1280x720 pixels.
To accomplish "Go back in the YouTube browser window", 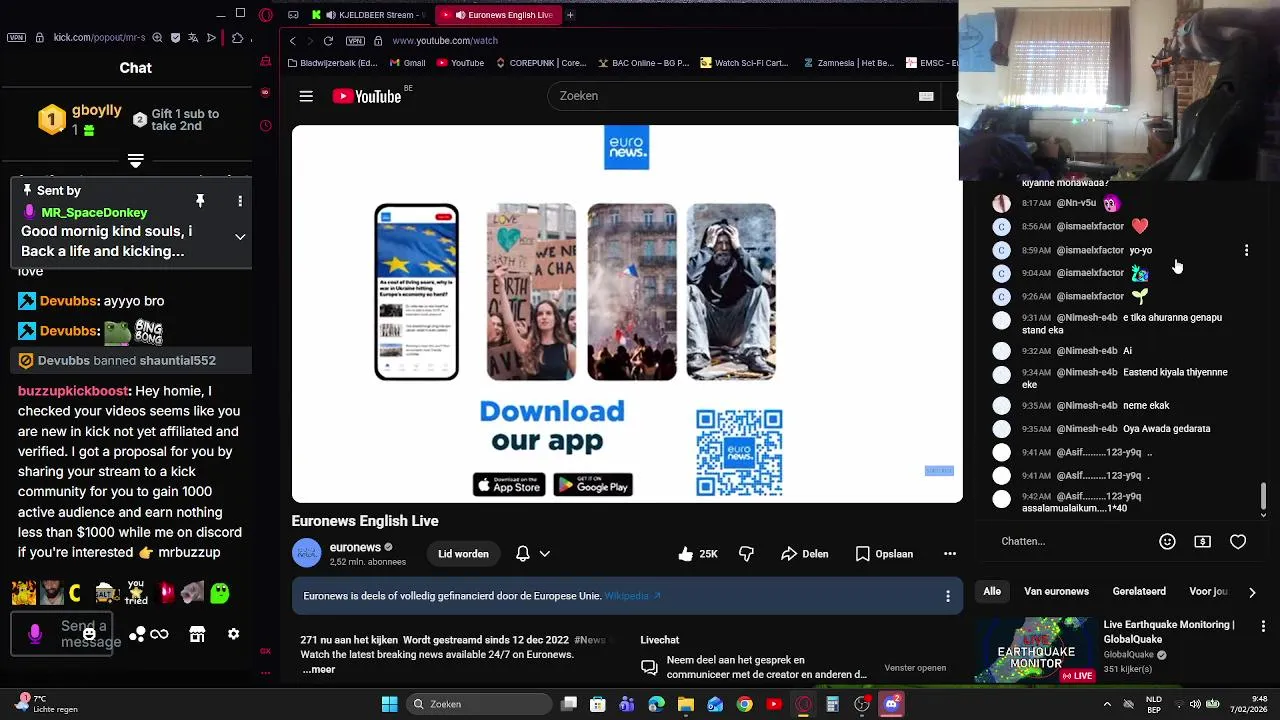I will (292, 41).
